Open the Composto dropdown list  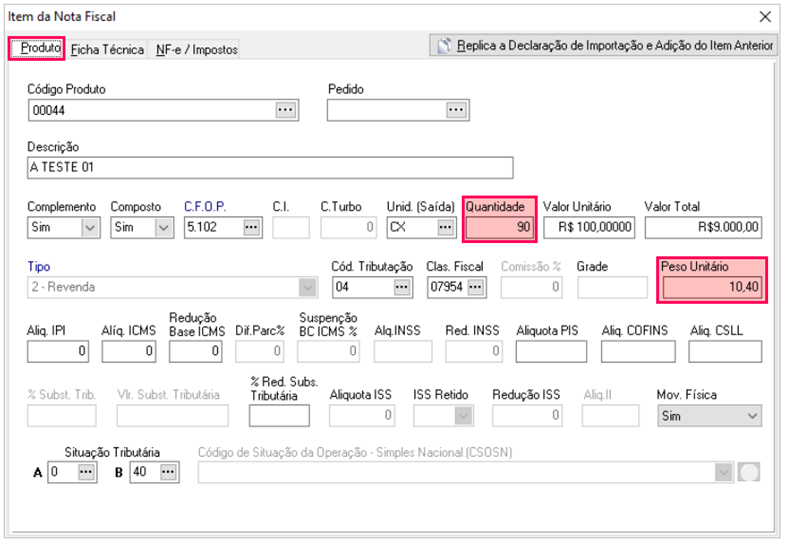pos(164,228)
